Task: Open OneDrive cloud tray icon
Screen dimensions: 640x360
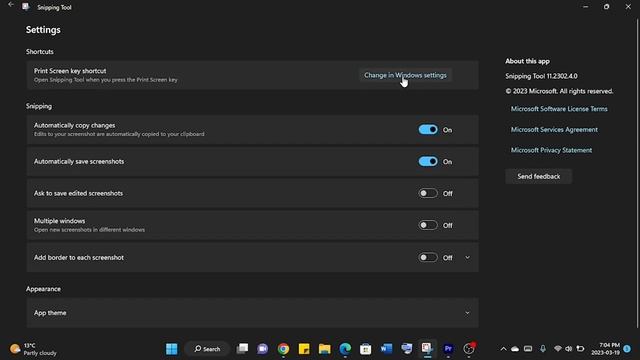Action: tap(515, 349)
